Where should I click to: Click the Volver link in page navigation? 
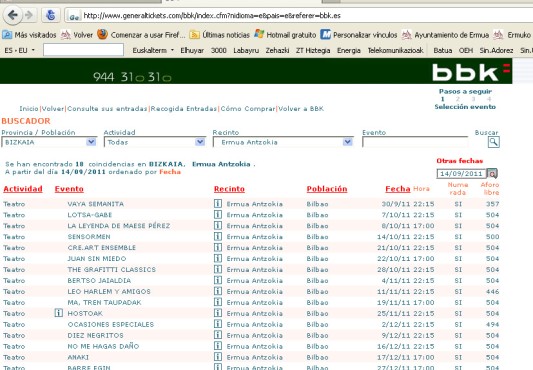point(53,109)
